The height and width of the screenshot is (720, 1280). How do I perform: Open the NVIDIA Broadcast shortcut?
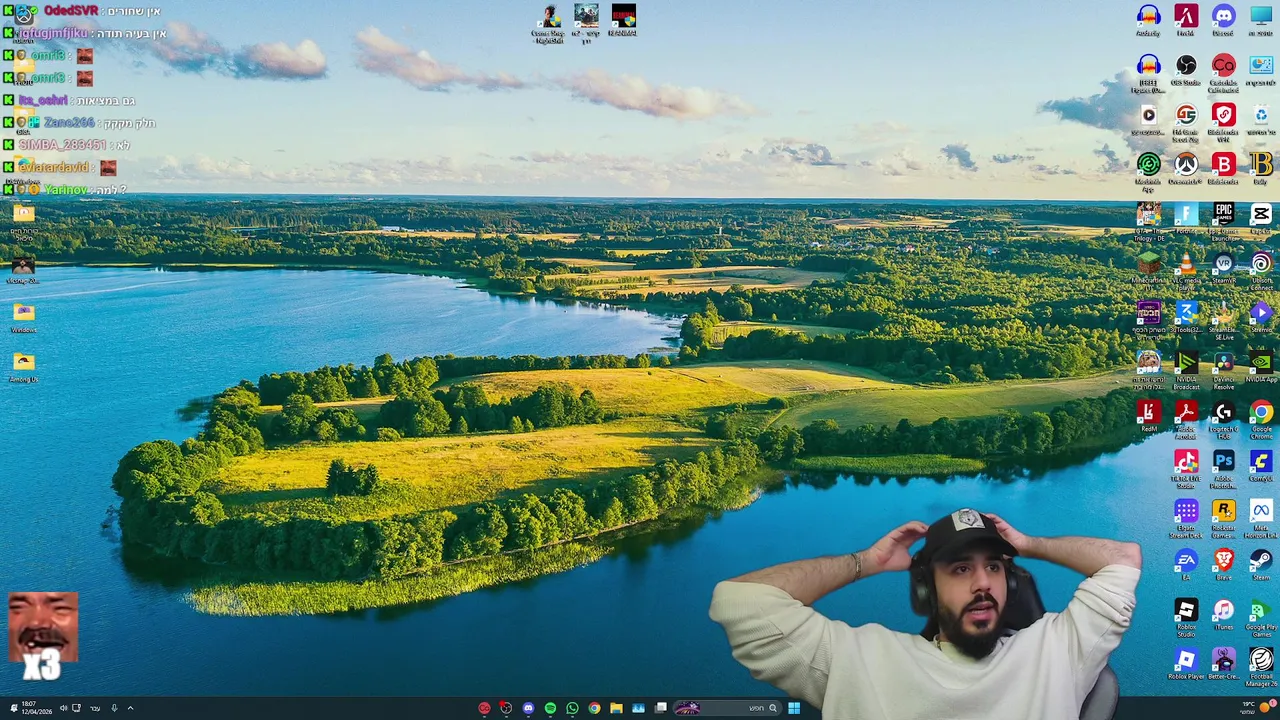[1186, 364]
